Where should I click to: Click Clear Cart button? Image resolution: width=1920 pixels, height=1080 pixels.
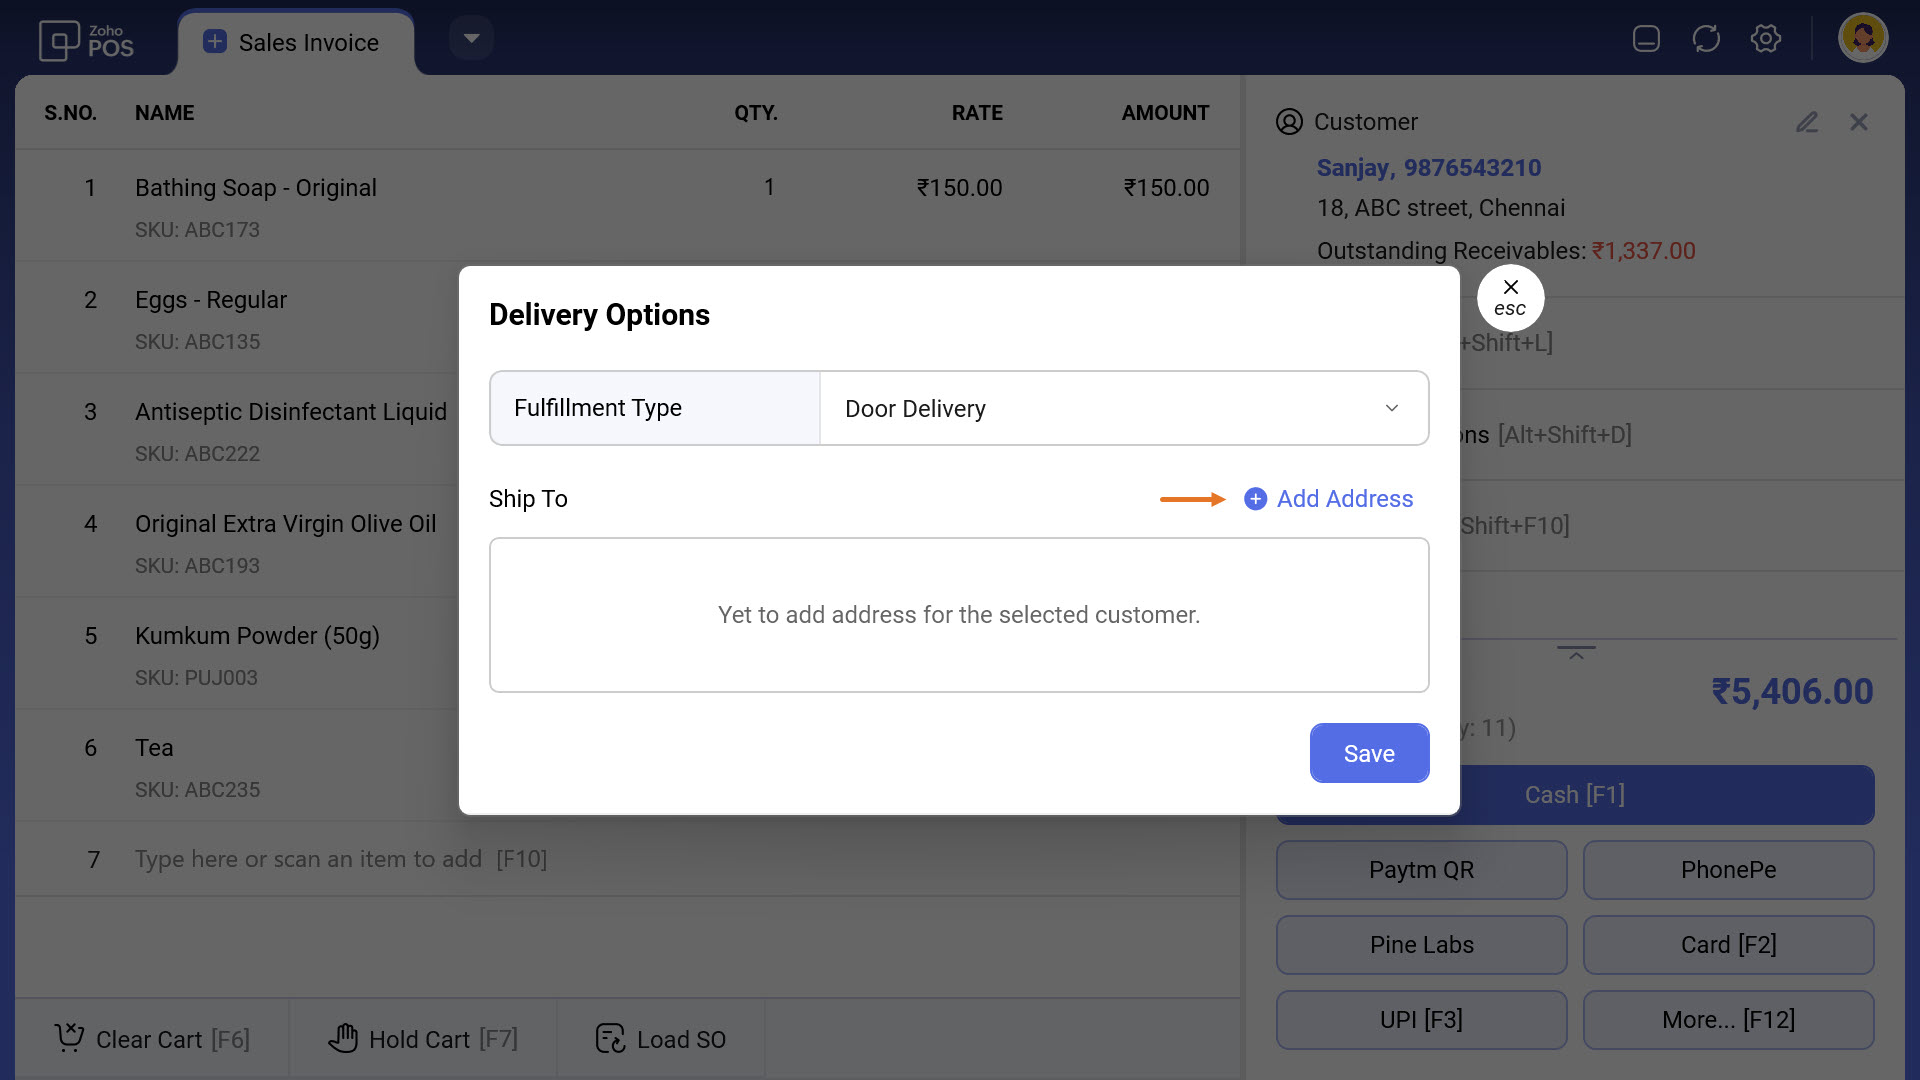tap(152, 1039)
